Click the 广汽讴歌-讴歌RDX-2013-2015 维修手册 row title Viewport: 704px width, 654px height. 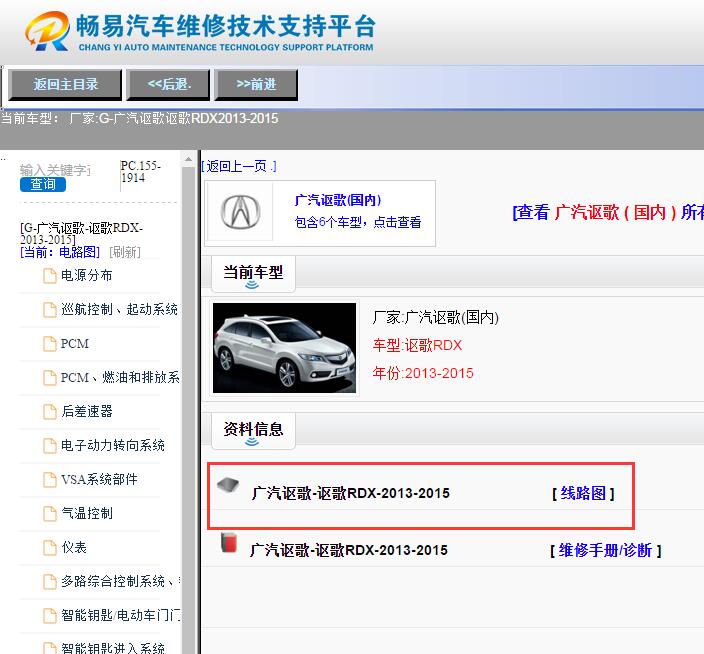(x=349, y=550)
